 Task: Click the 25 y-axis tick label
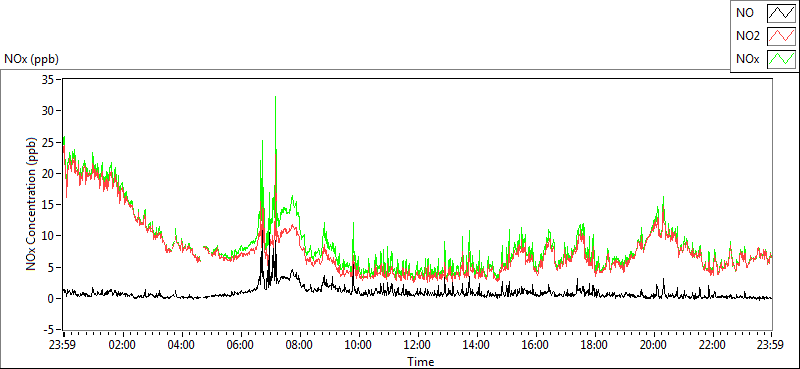coord(49,142)
